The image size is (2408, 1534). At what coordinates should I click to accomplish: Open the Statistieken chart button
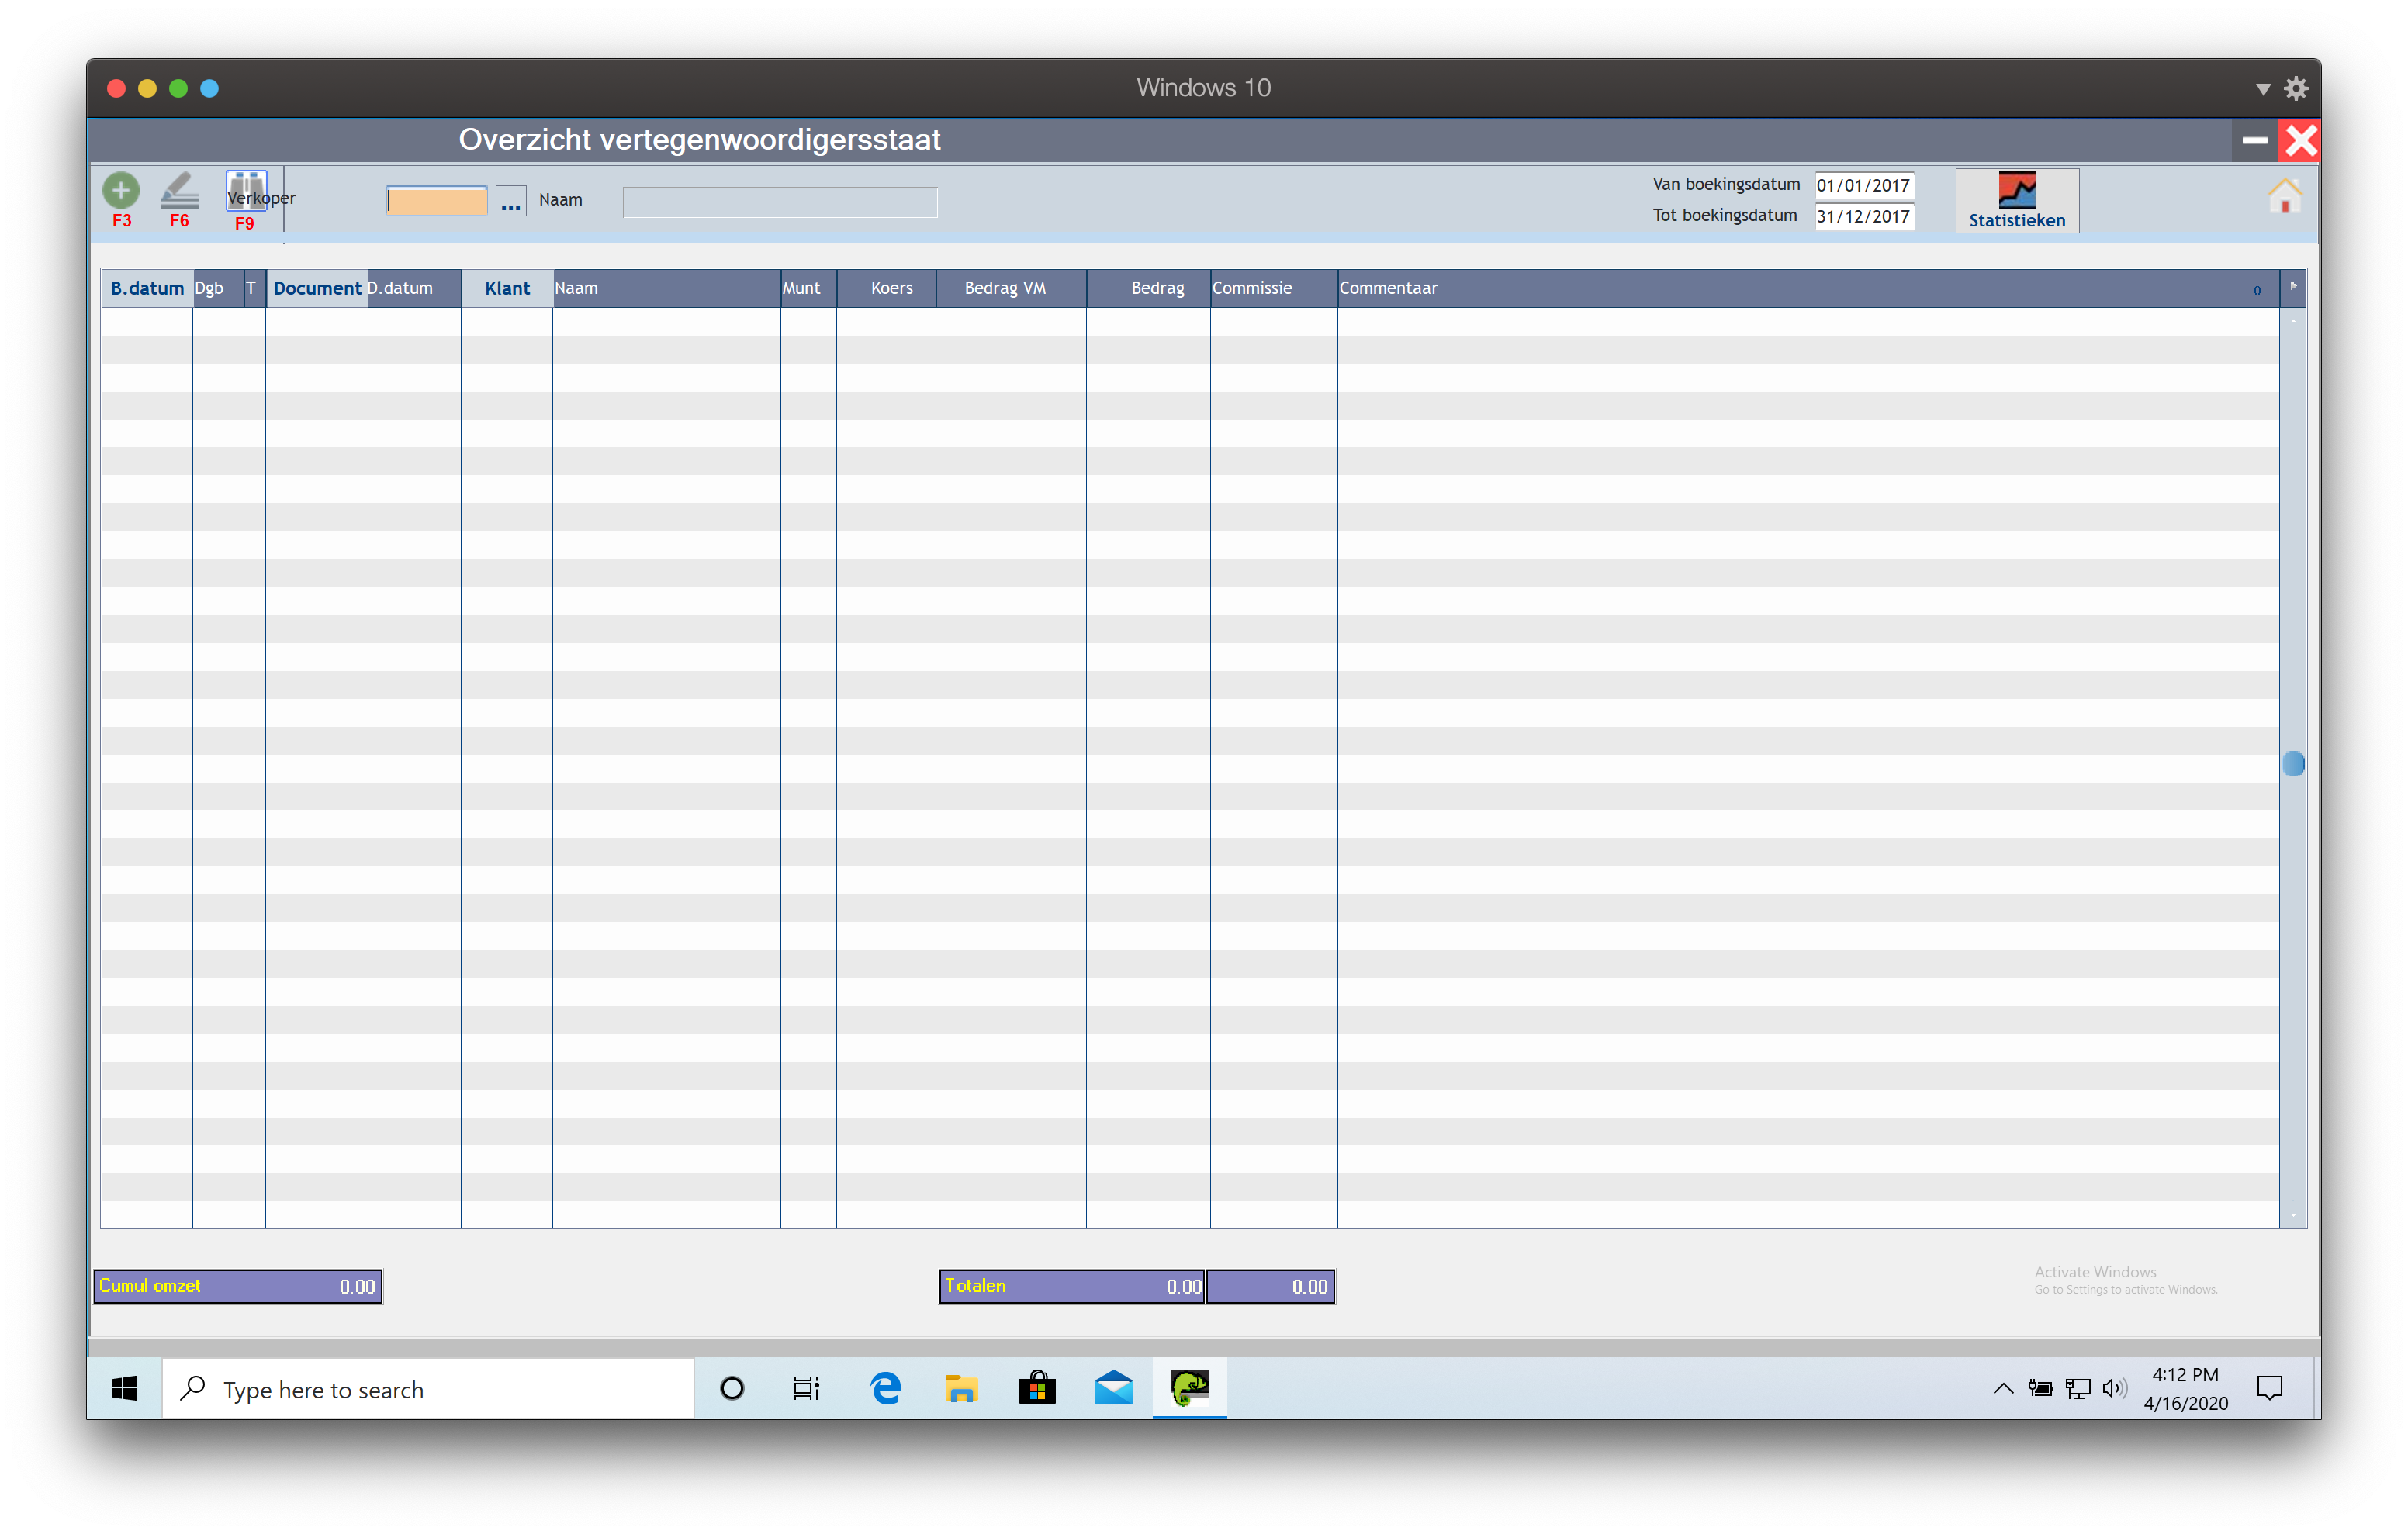(2016, 200)
